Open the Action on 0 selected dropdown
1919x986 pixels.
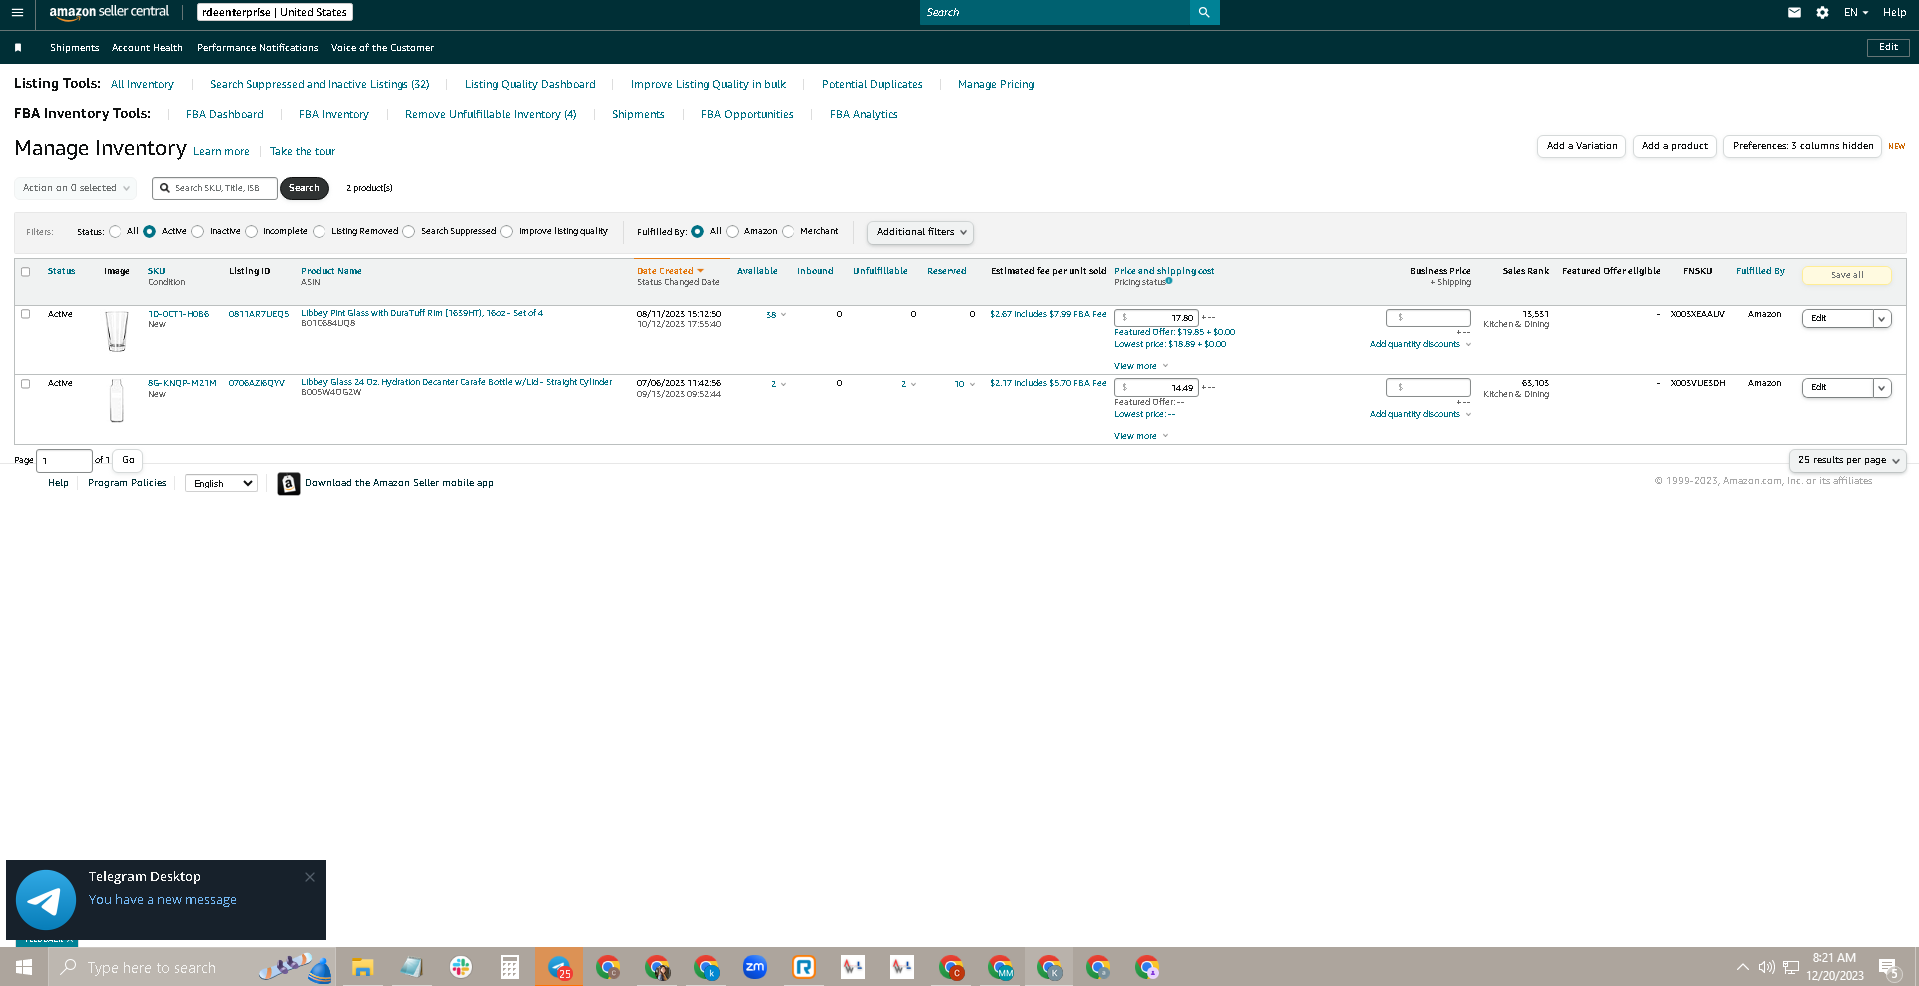tap(75, 188)
